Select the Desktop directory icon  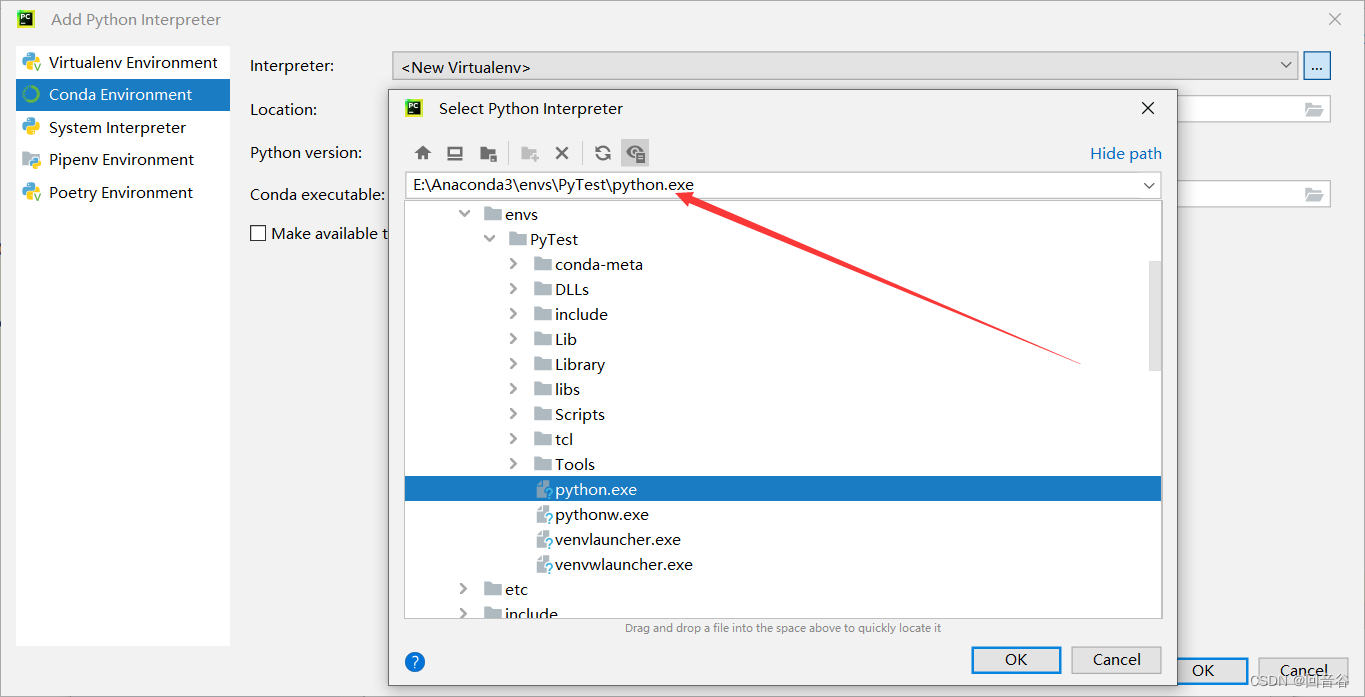[x=455, y=152]
